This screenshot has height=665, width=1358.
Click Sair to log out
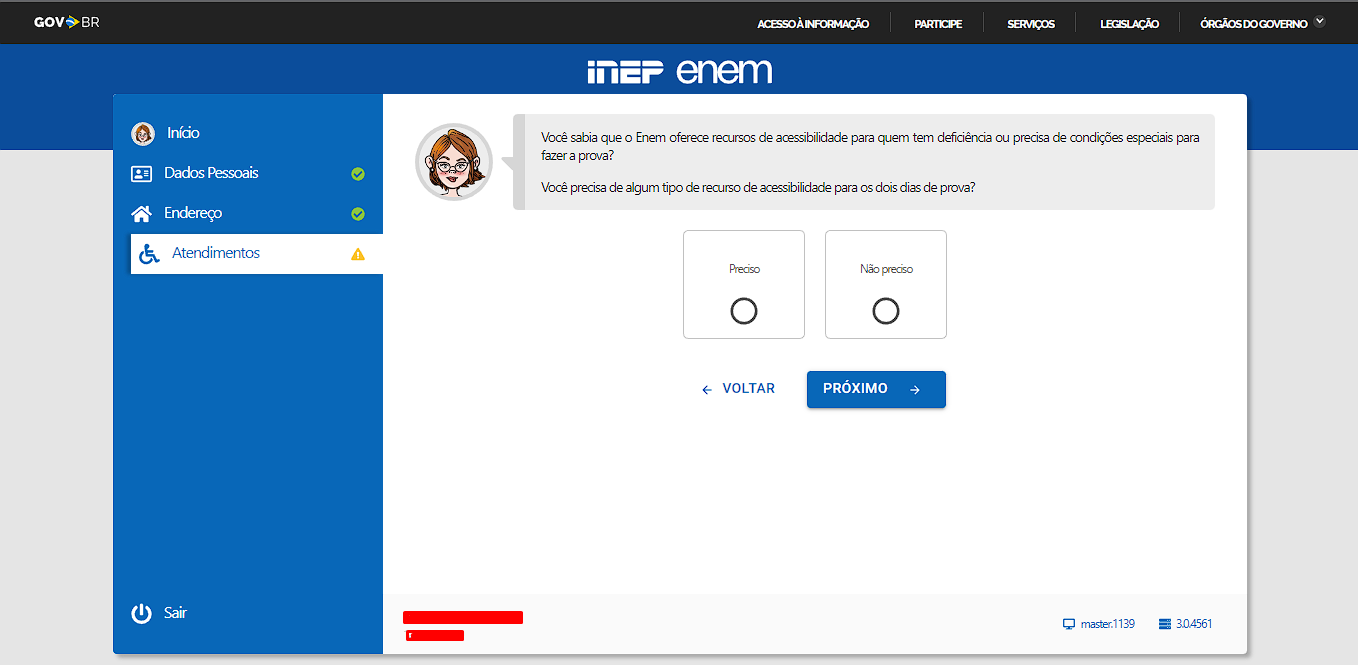click(175, 613)
